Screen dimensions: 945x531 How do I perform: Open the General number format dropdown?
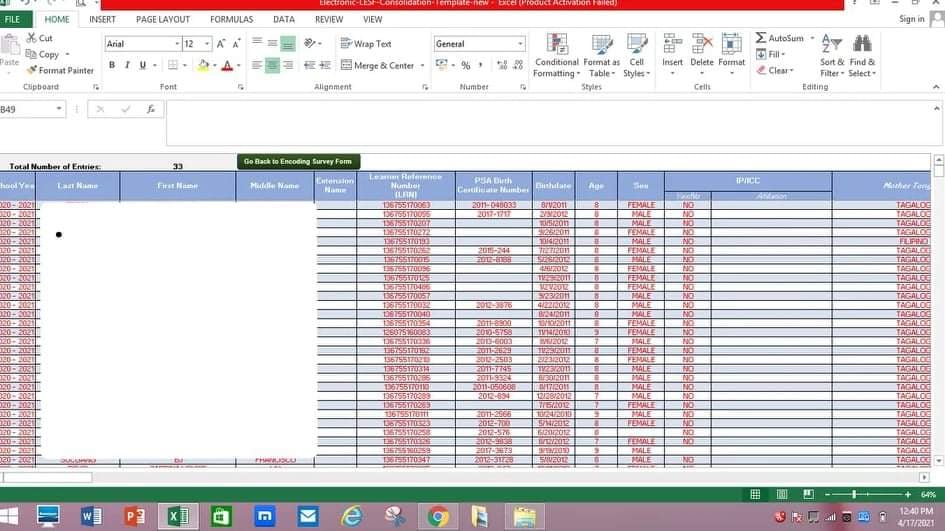coord(520,43)
